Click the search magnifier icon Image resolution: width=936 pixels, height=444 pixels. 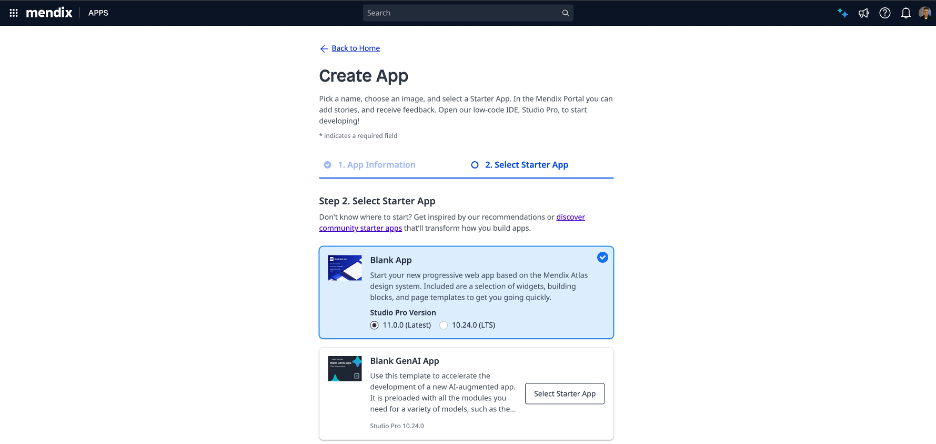click(565, 13)
